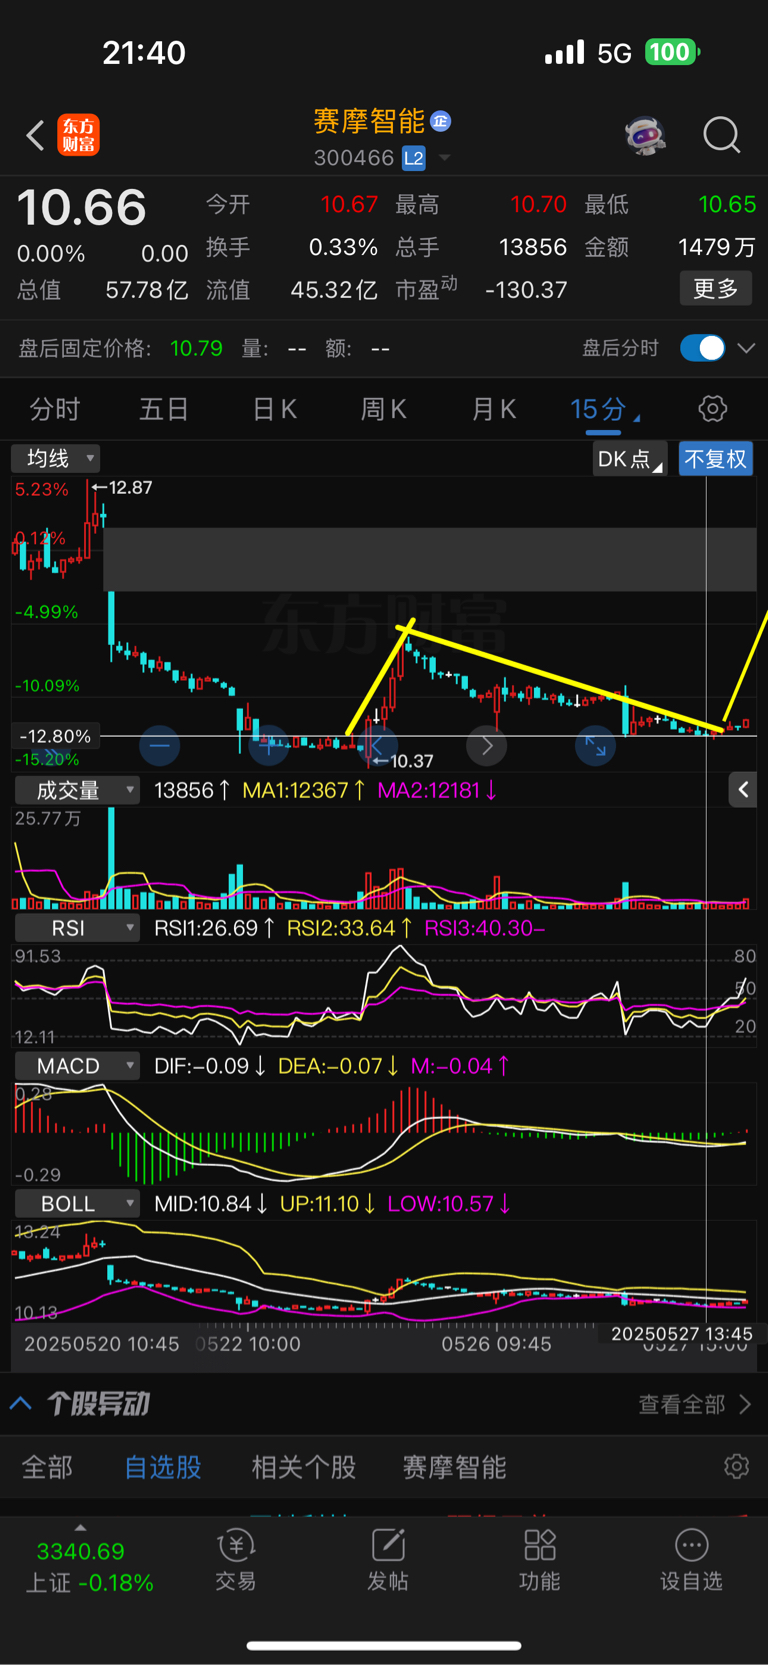Tap the 赛摩智能 stock title
Screen dimensions: 768x1665
coord(369,122)
